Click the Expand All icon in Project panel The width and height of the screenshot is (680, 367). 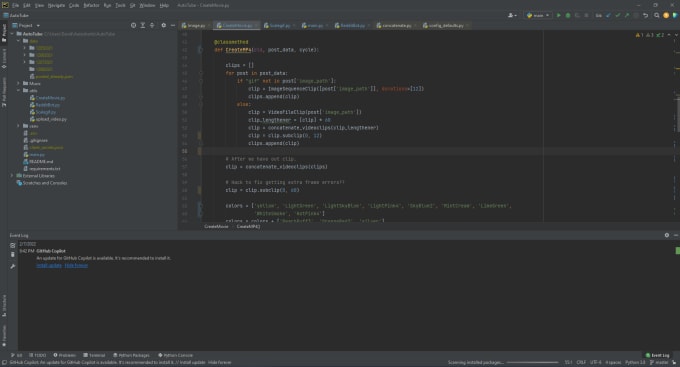click(143, 26)
